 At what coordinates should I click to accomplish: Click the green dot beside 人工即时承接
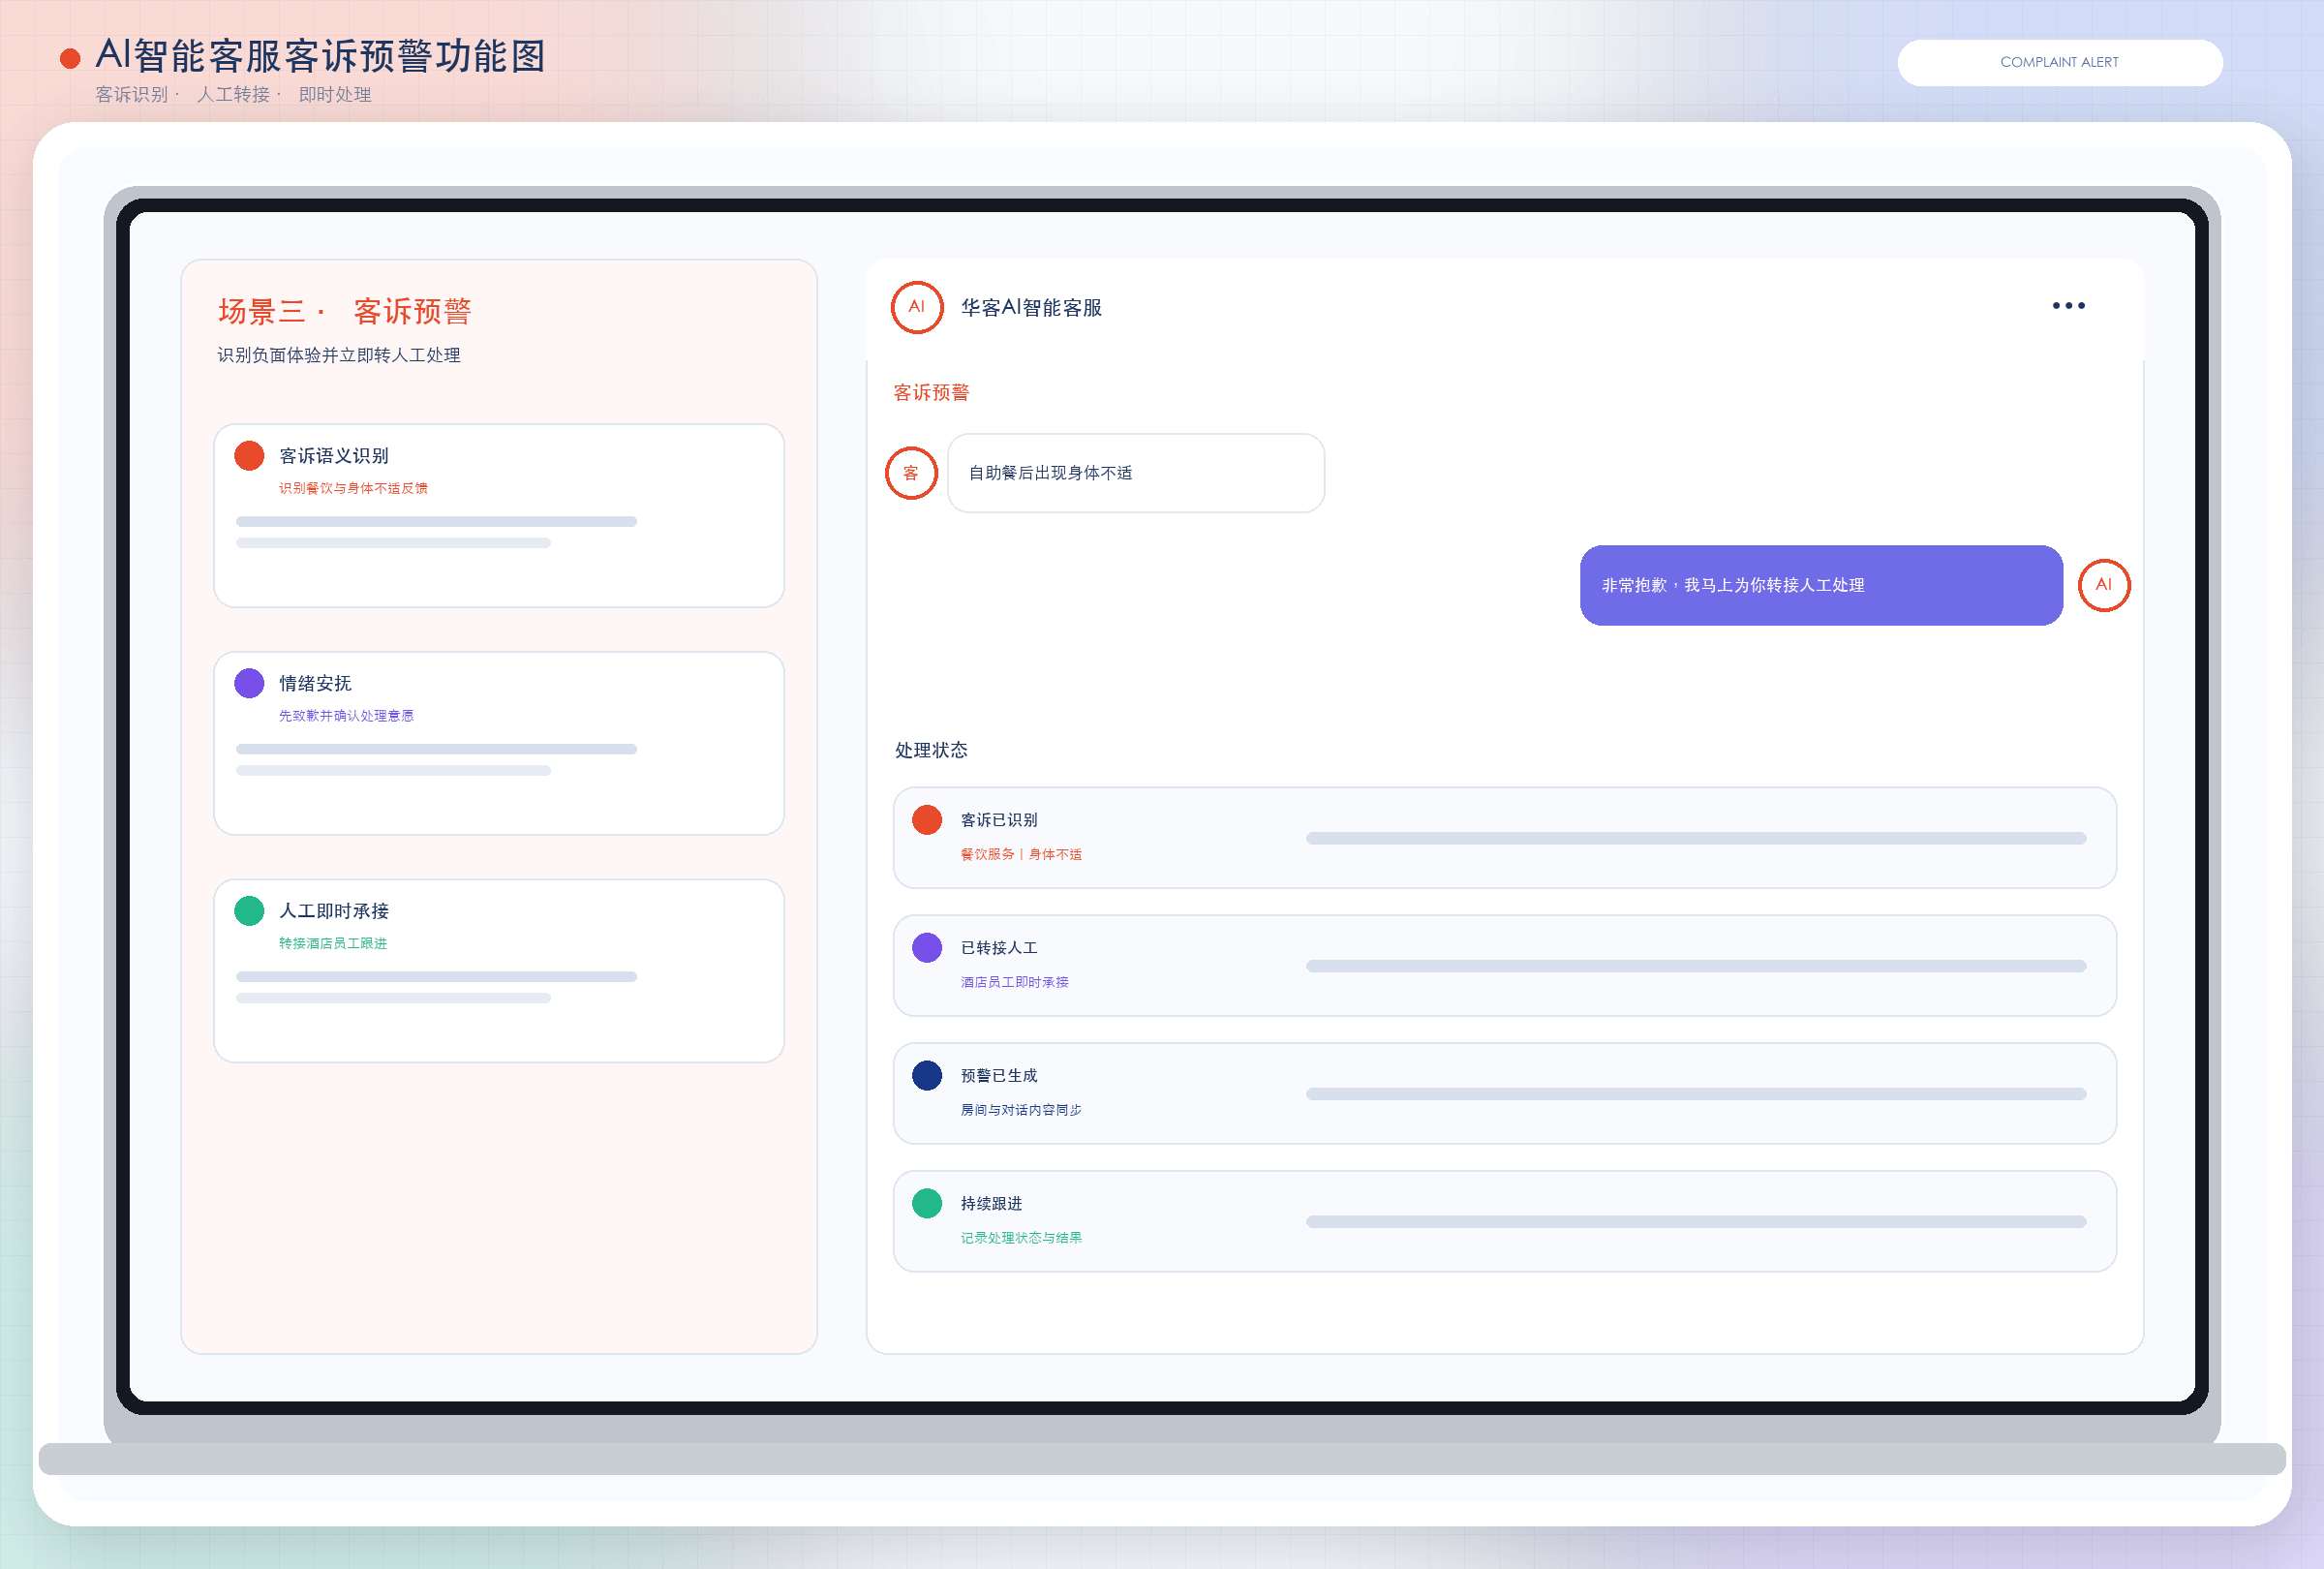pyautogui.click(x=249, y=911)
